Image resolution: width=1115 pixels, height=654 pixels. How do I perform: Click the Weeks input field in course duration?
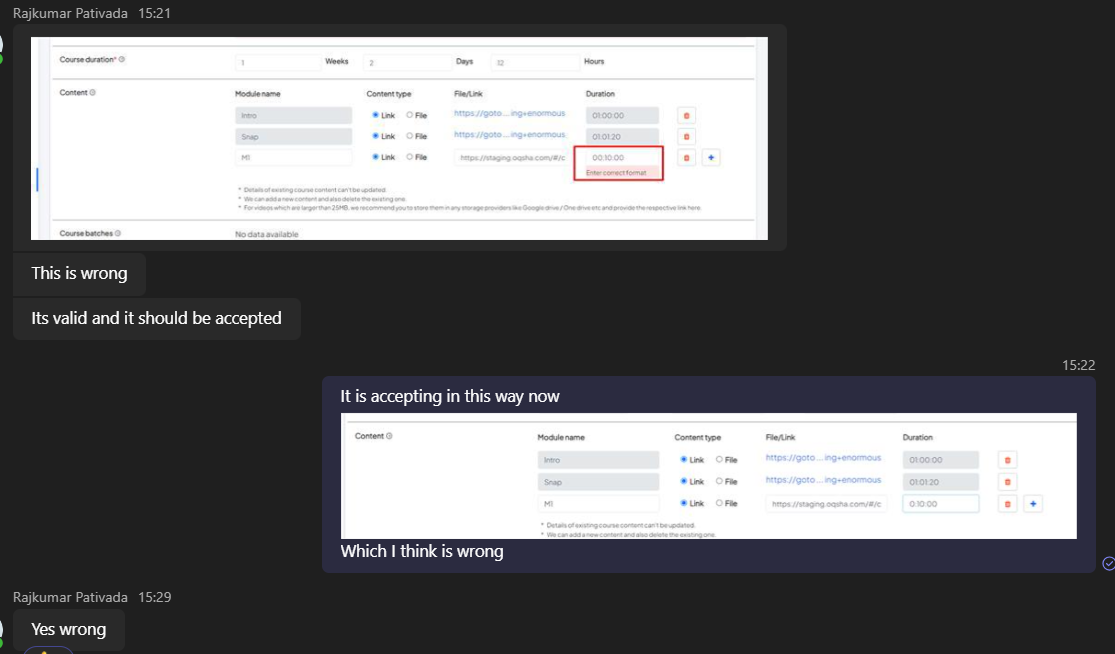click(x=275, y=62)
